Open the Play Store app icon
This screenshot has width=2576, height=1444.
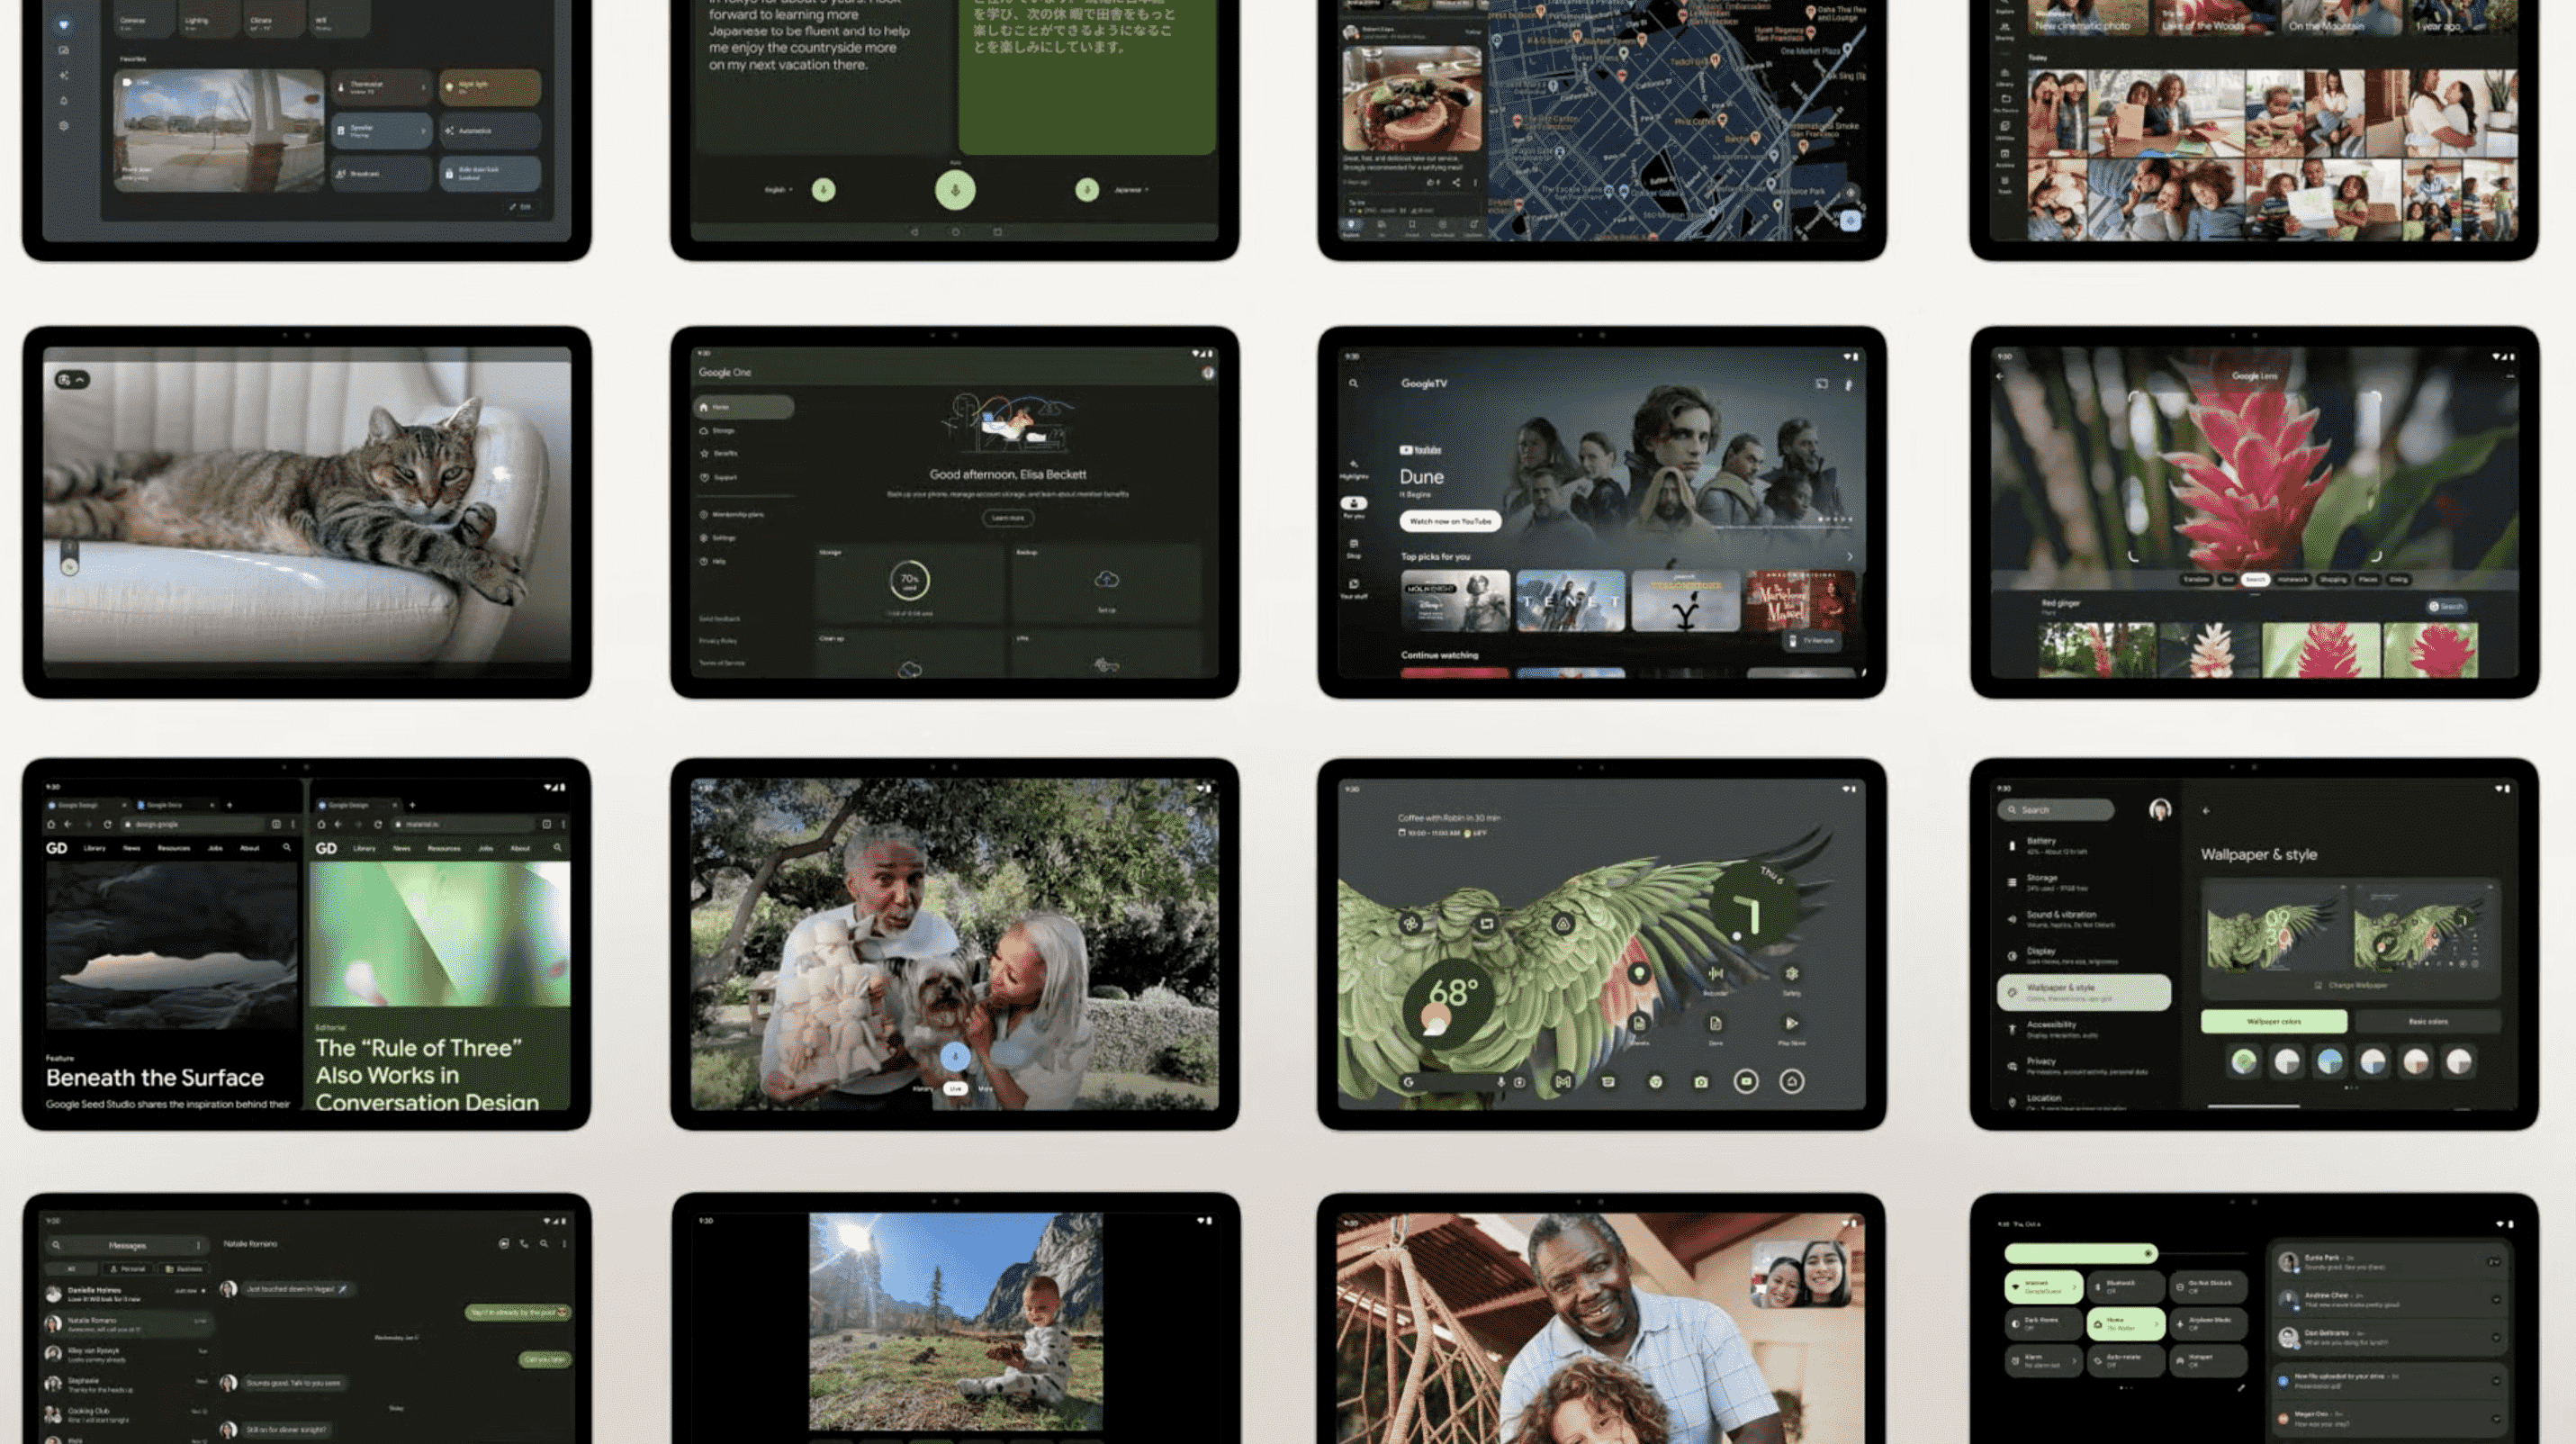pos(1792,1023)
